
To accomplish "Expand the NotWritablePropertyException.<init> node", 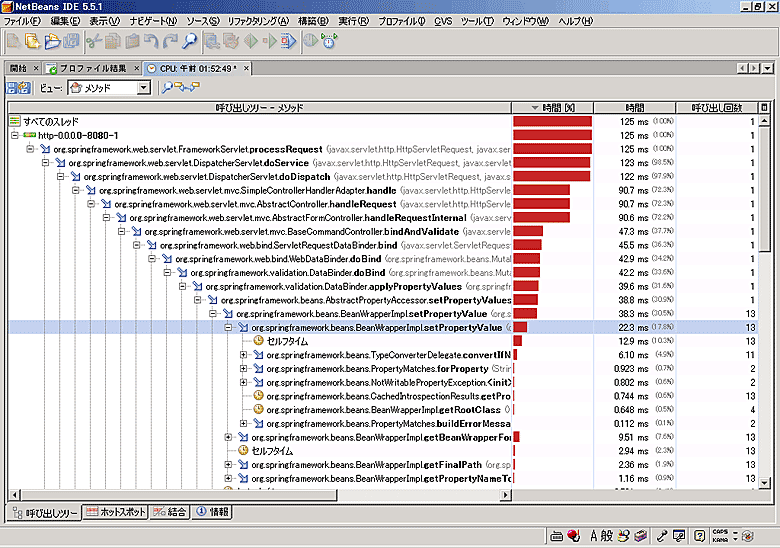I will click(243, 382).
